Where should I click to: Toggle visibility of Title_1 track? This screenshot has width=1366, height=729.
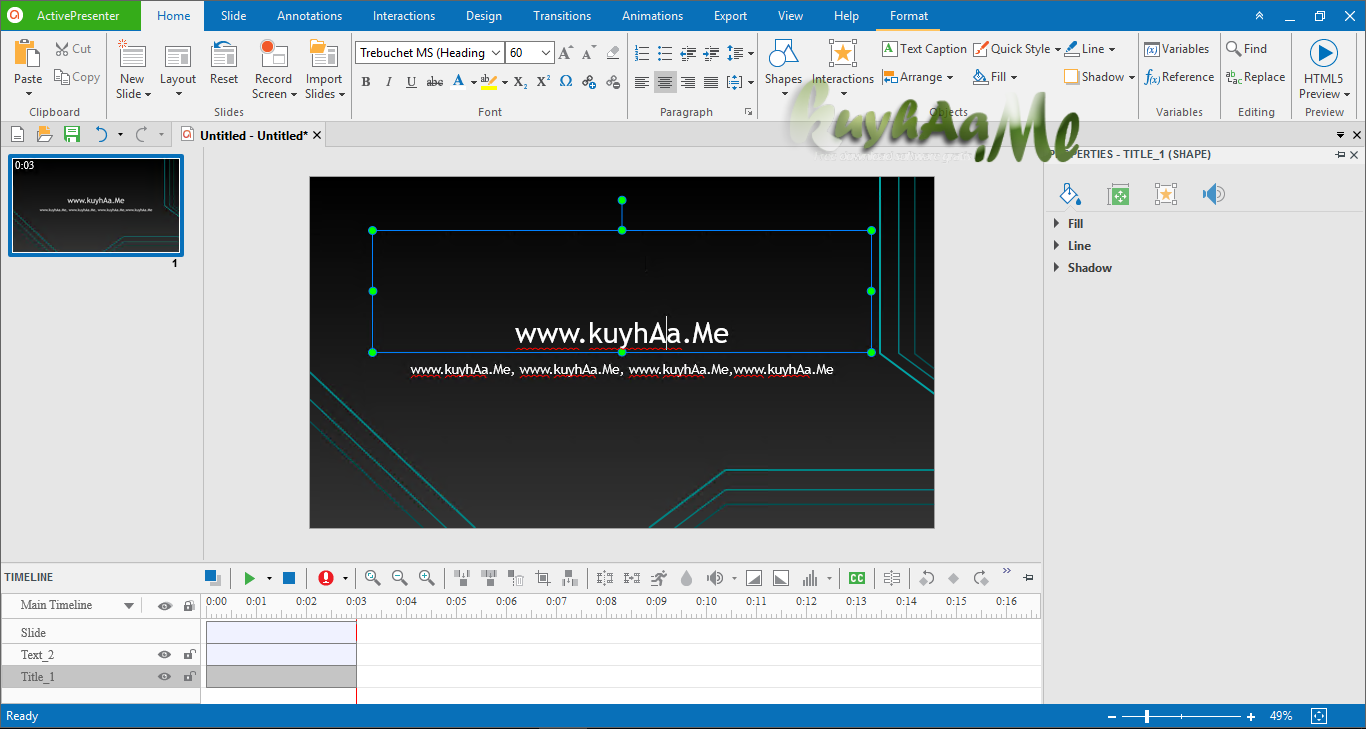coord(165,677)
